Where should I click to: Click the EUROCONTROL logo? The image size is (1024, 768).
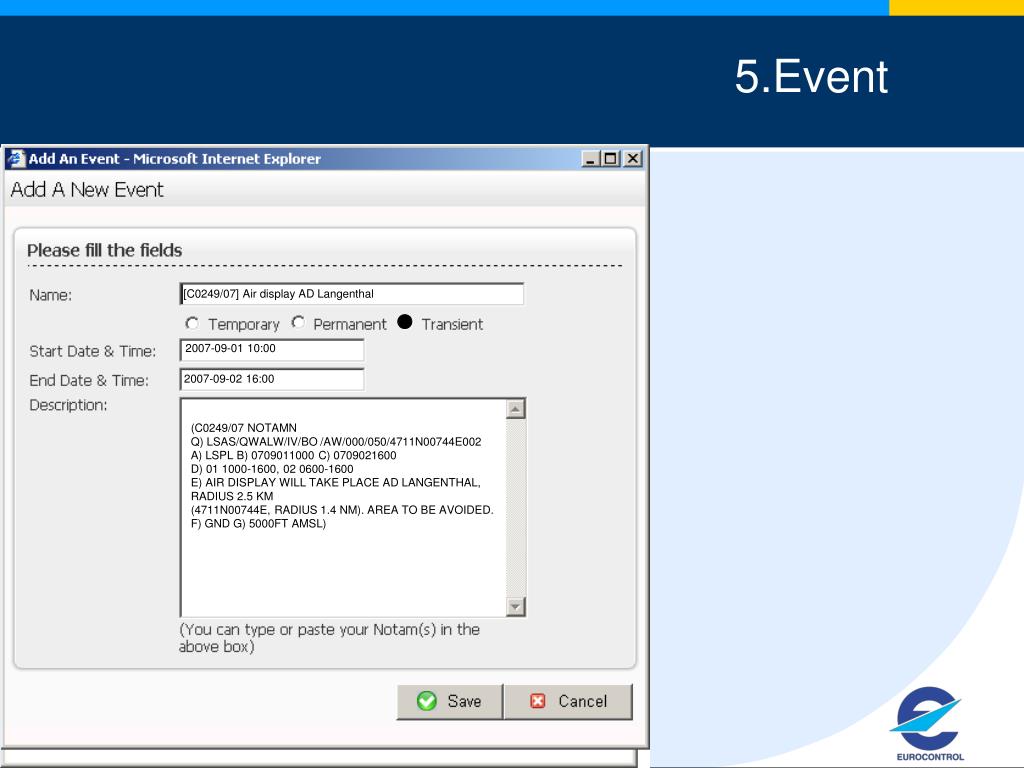[929, 724]
